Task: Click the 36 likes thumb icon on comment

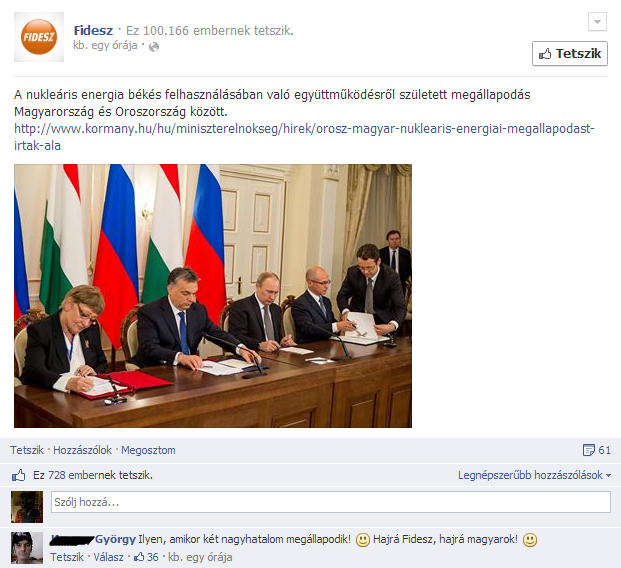Action: 139,557
